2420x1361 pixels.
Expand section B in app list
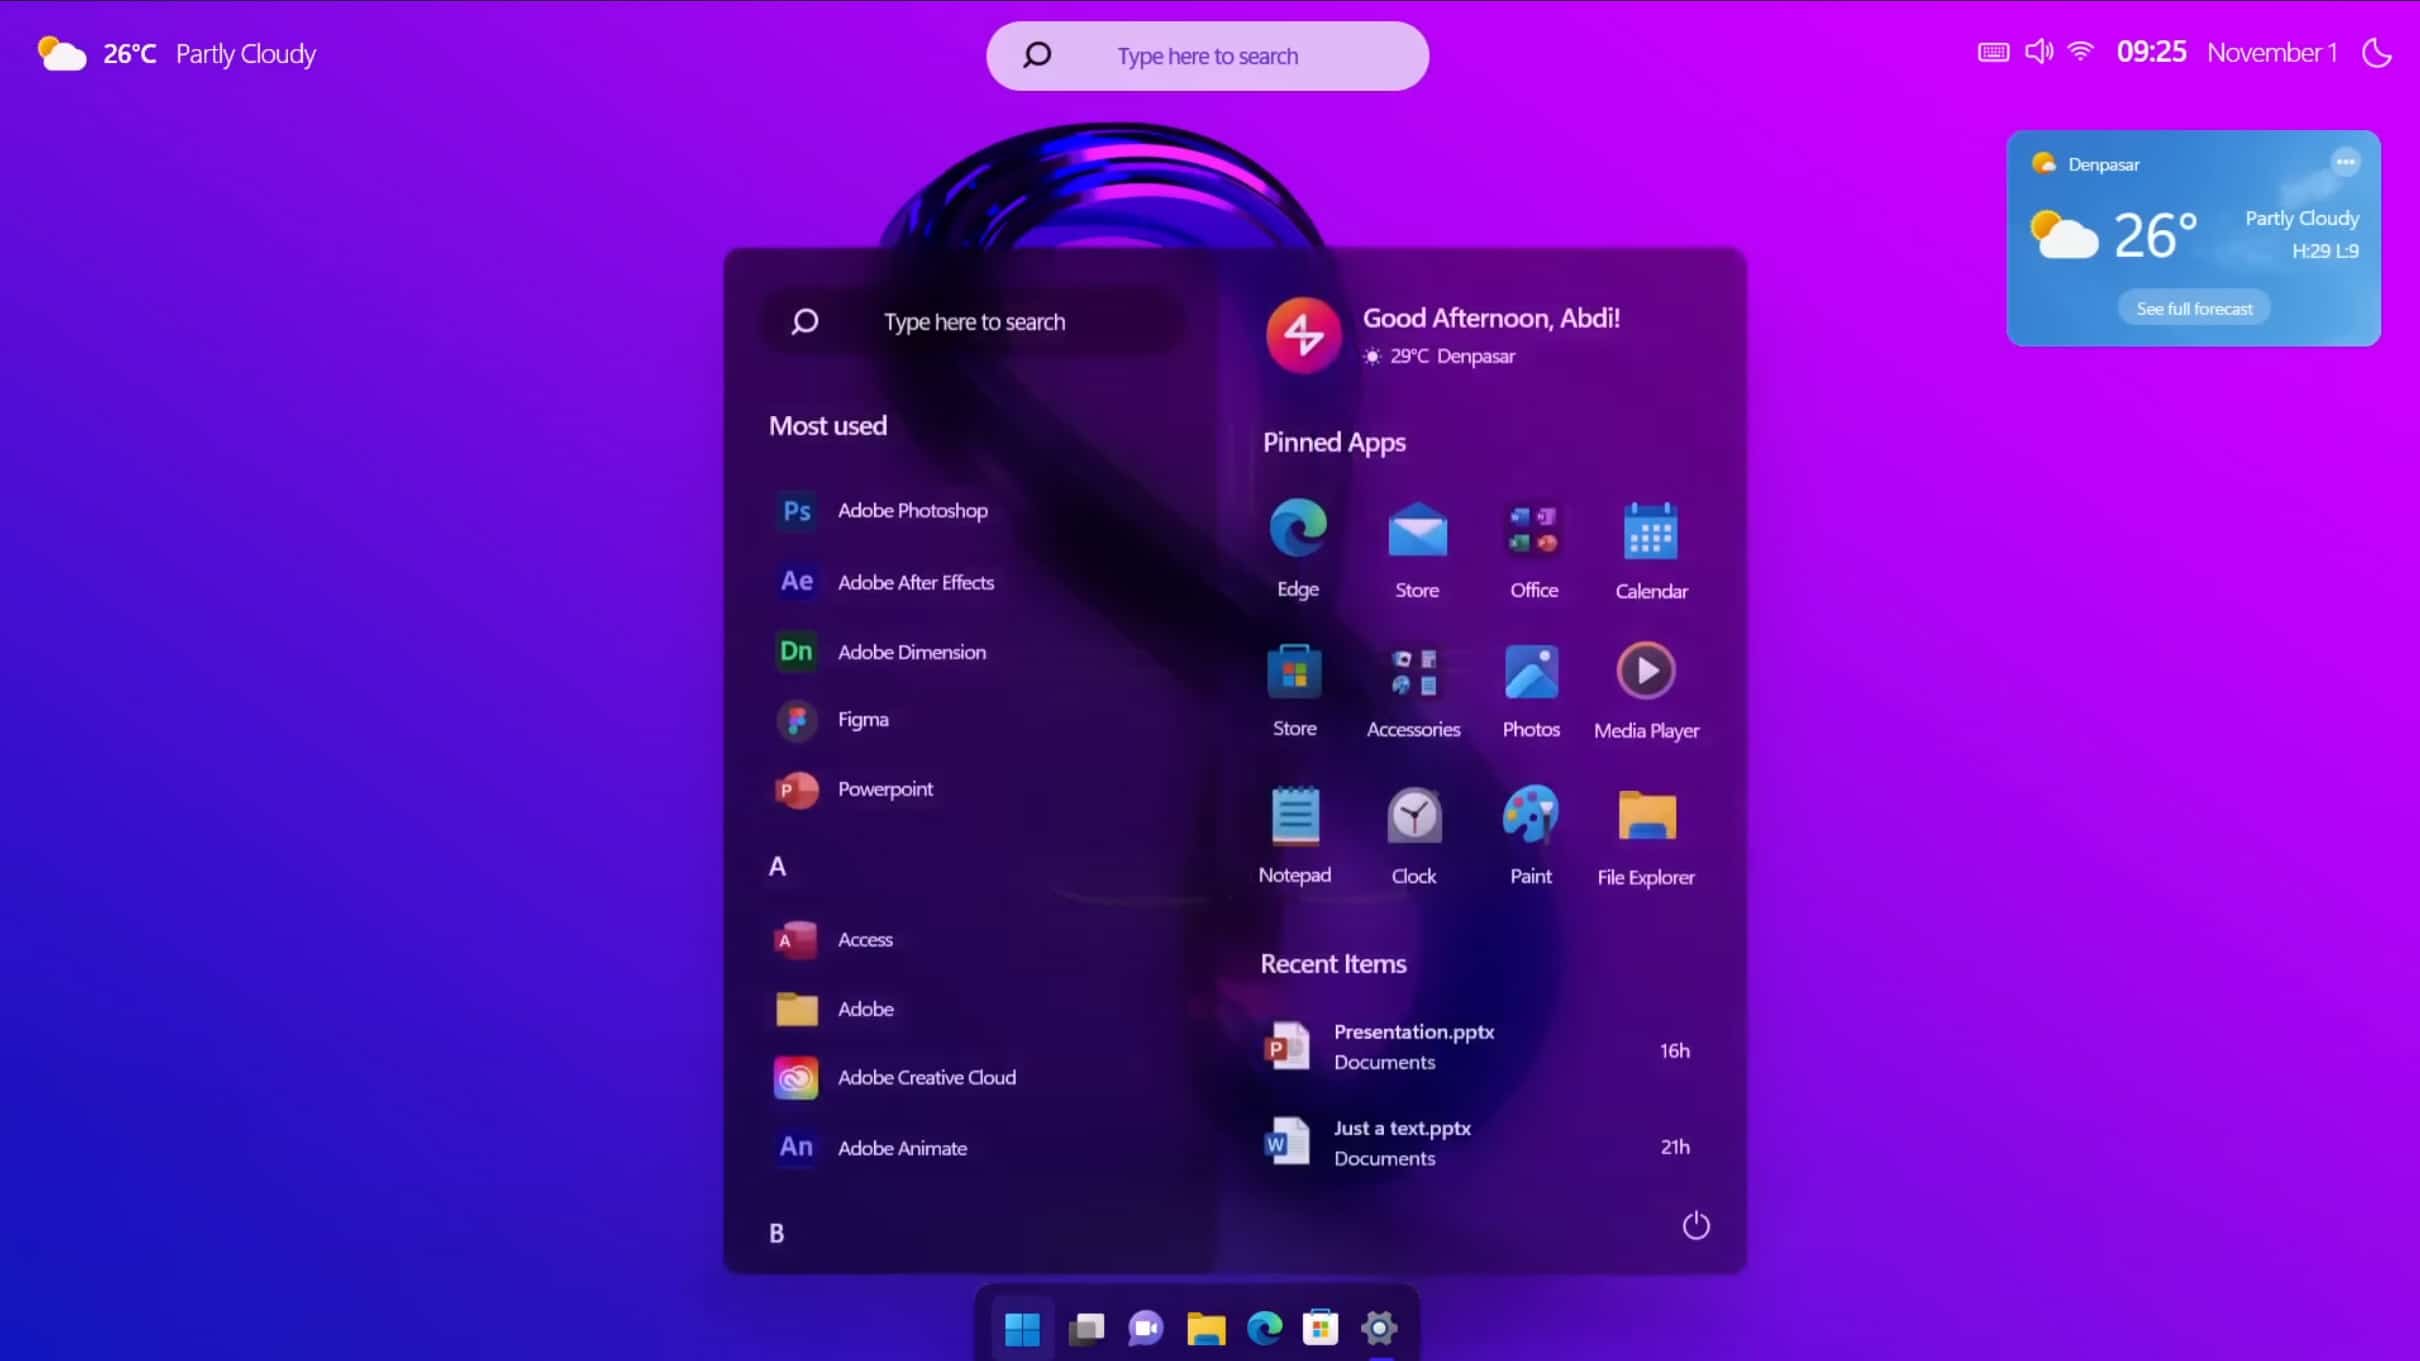tap(775, 1231)
